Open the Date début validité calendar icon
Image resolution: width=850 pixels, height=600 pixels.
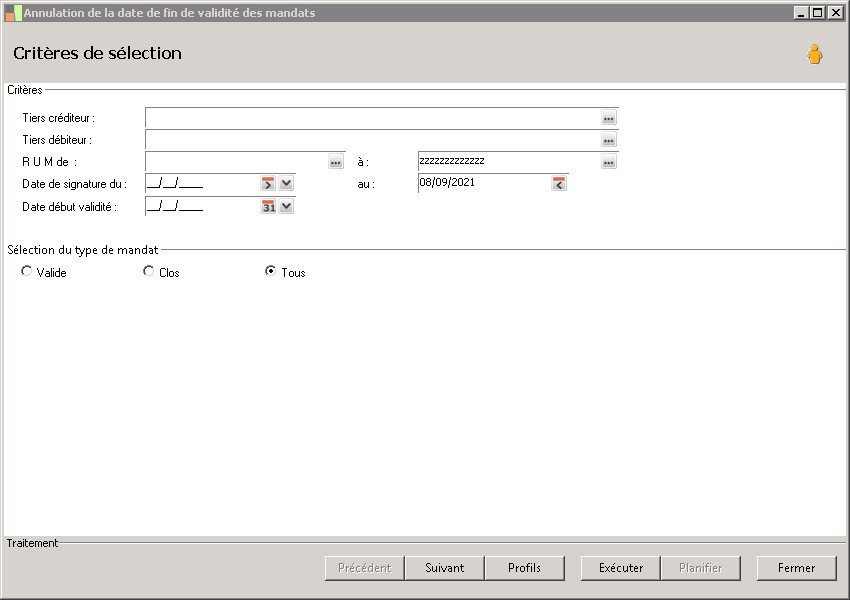(268, 207)
